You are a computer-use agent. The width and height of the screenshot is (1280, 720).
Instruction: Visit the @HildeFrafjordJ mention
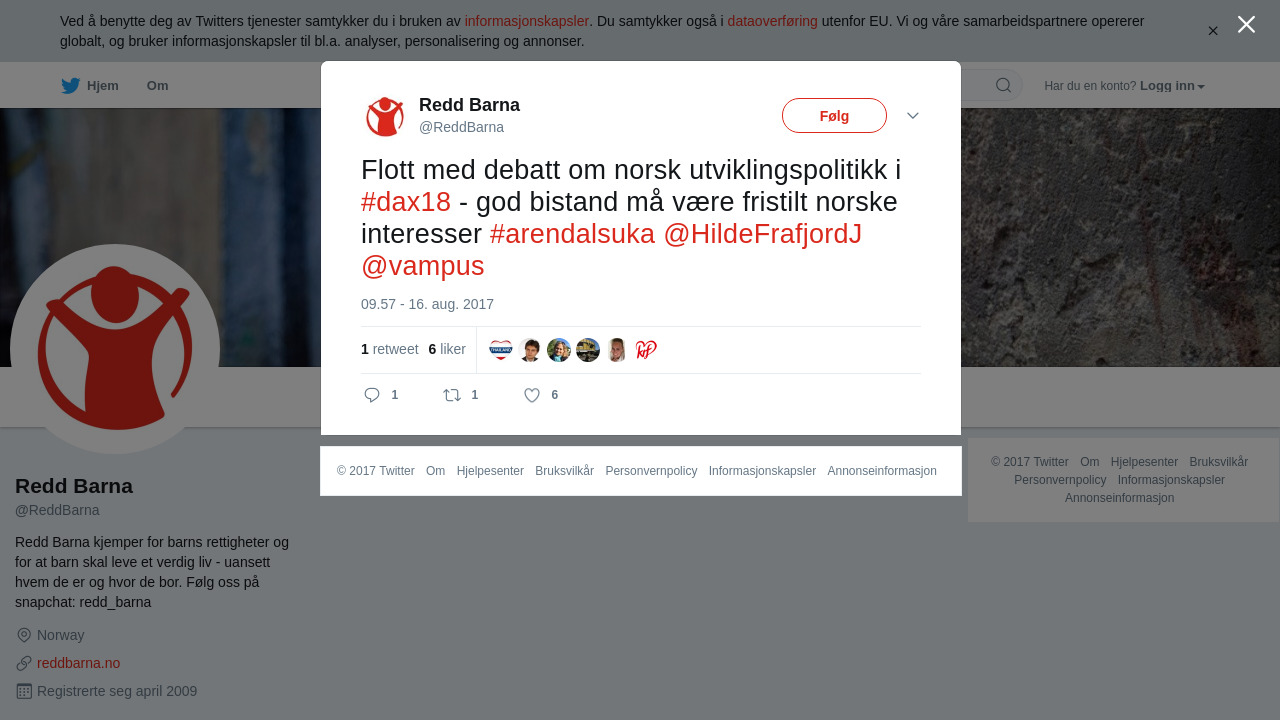tap(762, 234)
